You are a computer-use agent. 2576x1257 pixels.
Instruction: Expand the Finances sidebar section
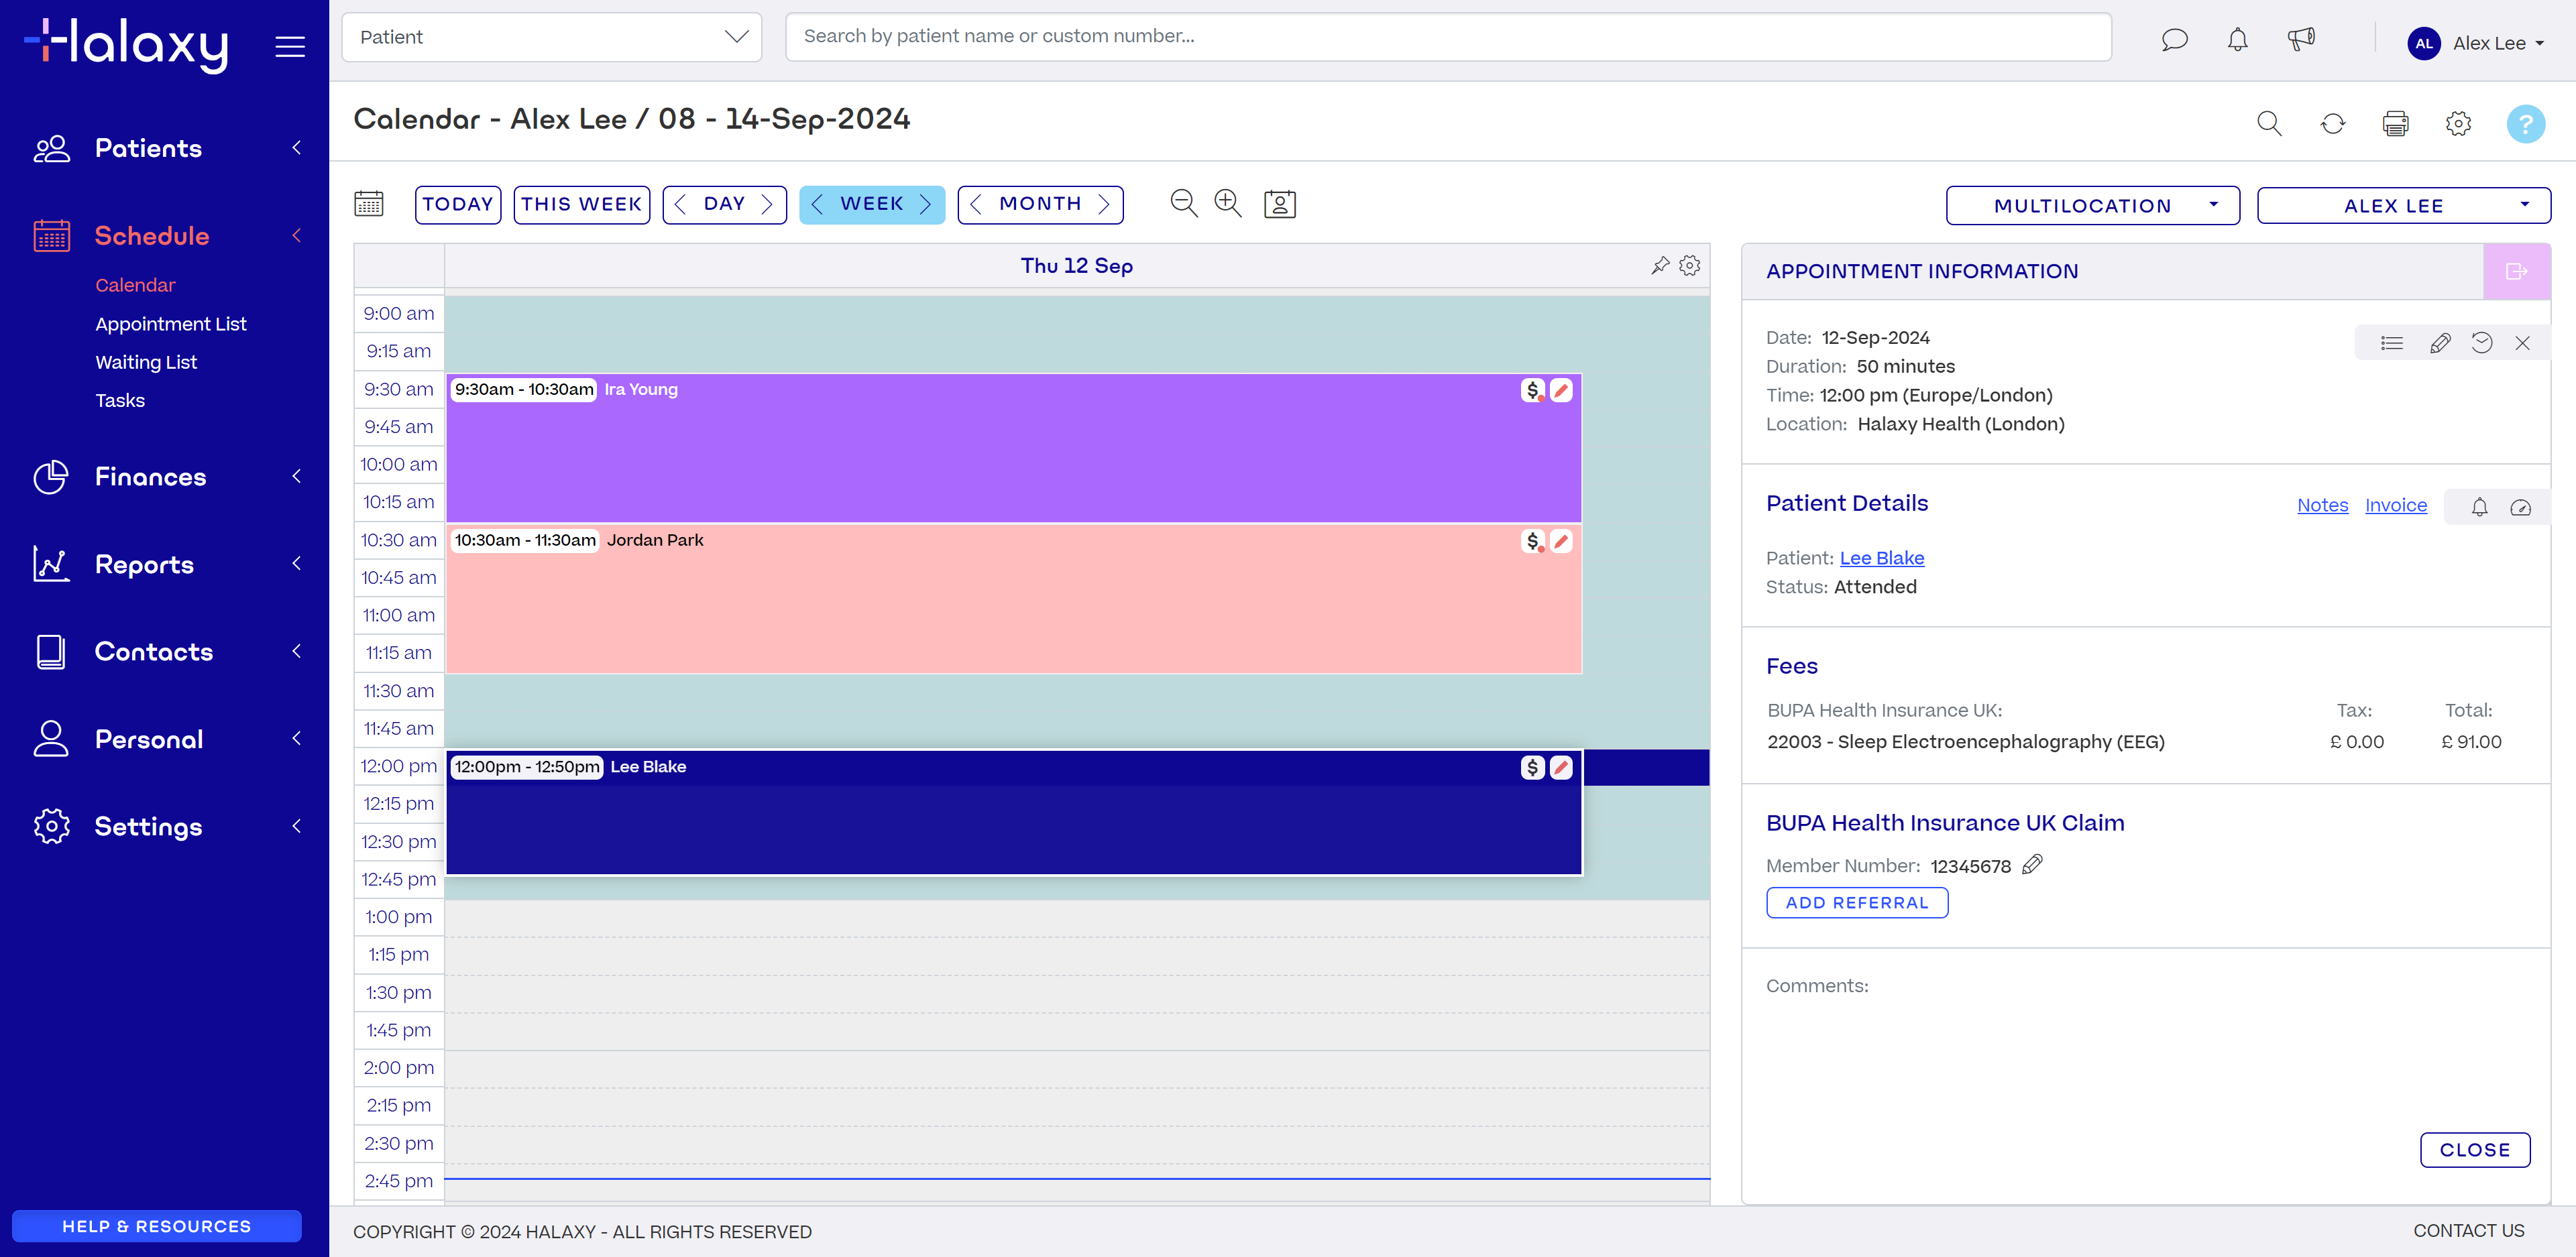[x=166, y=477]
